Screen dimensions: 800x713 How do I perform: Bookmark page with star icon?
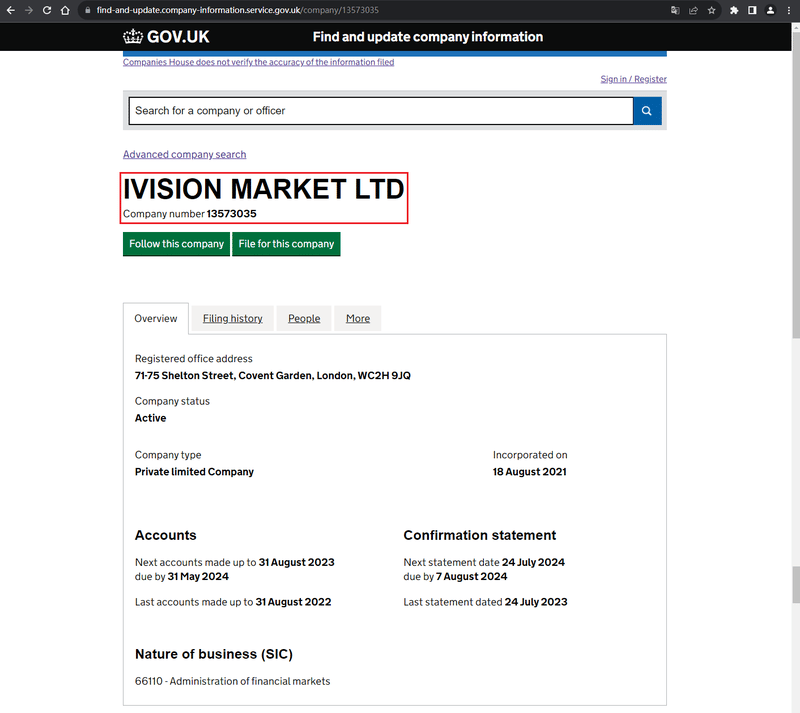click(x=711, y=10)
